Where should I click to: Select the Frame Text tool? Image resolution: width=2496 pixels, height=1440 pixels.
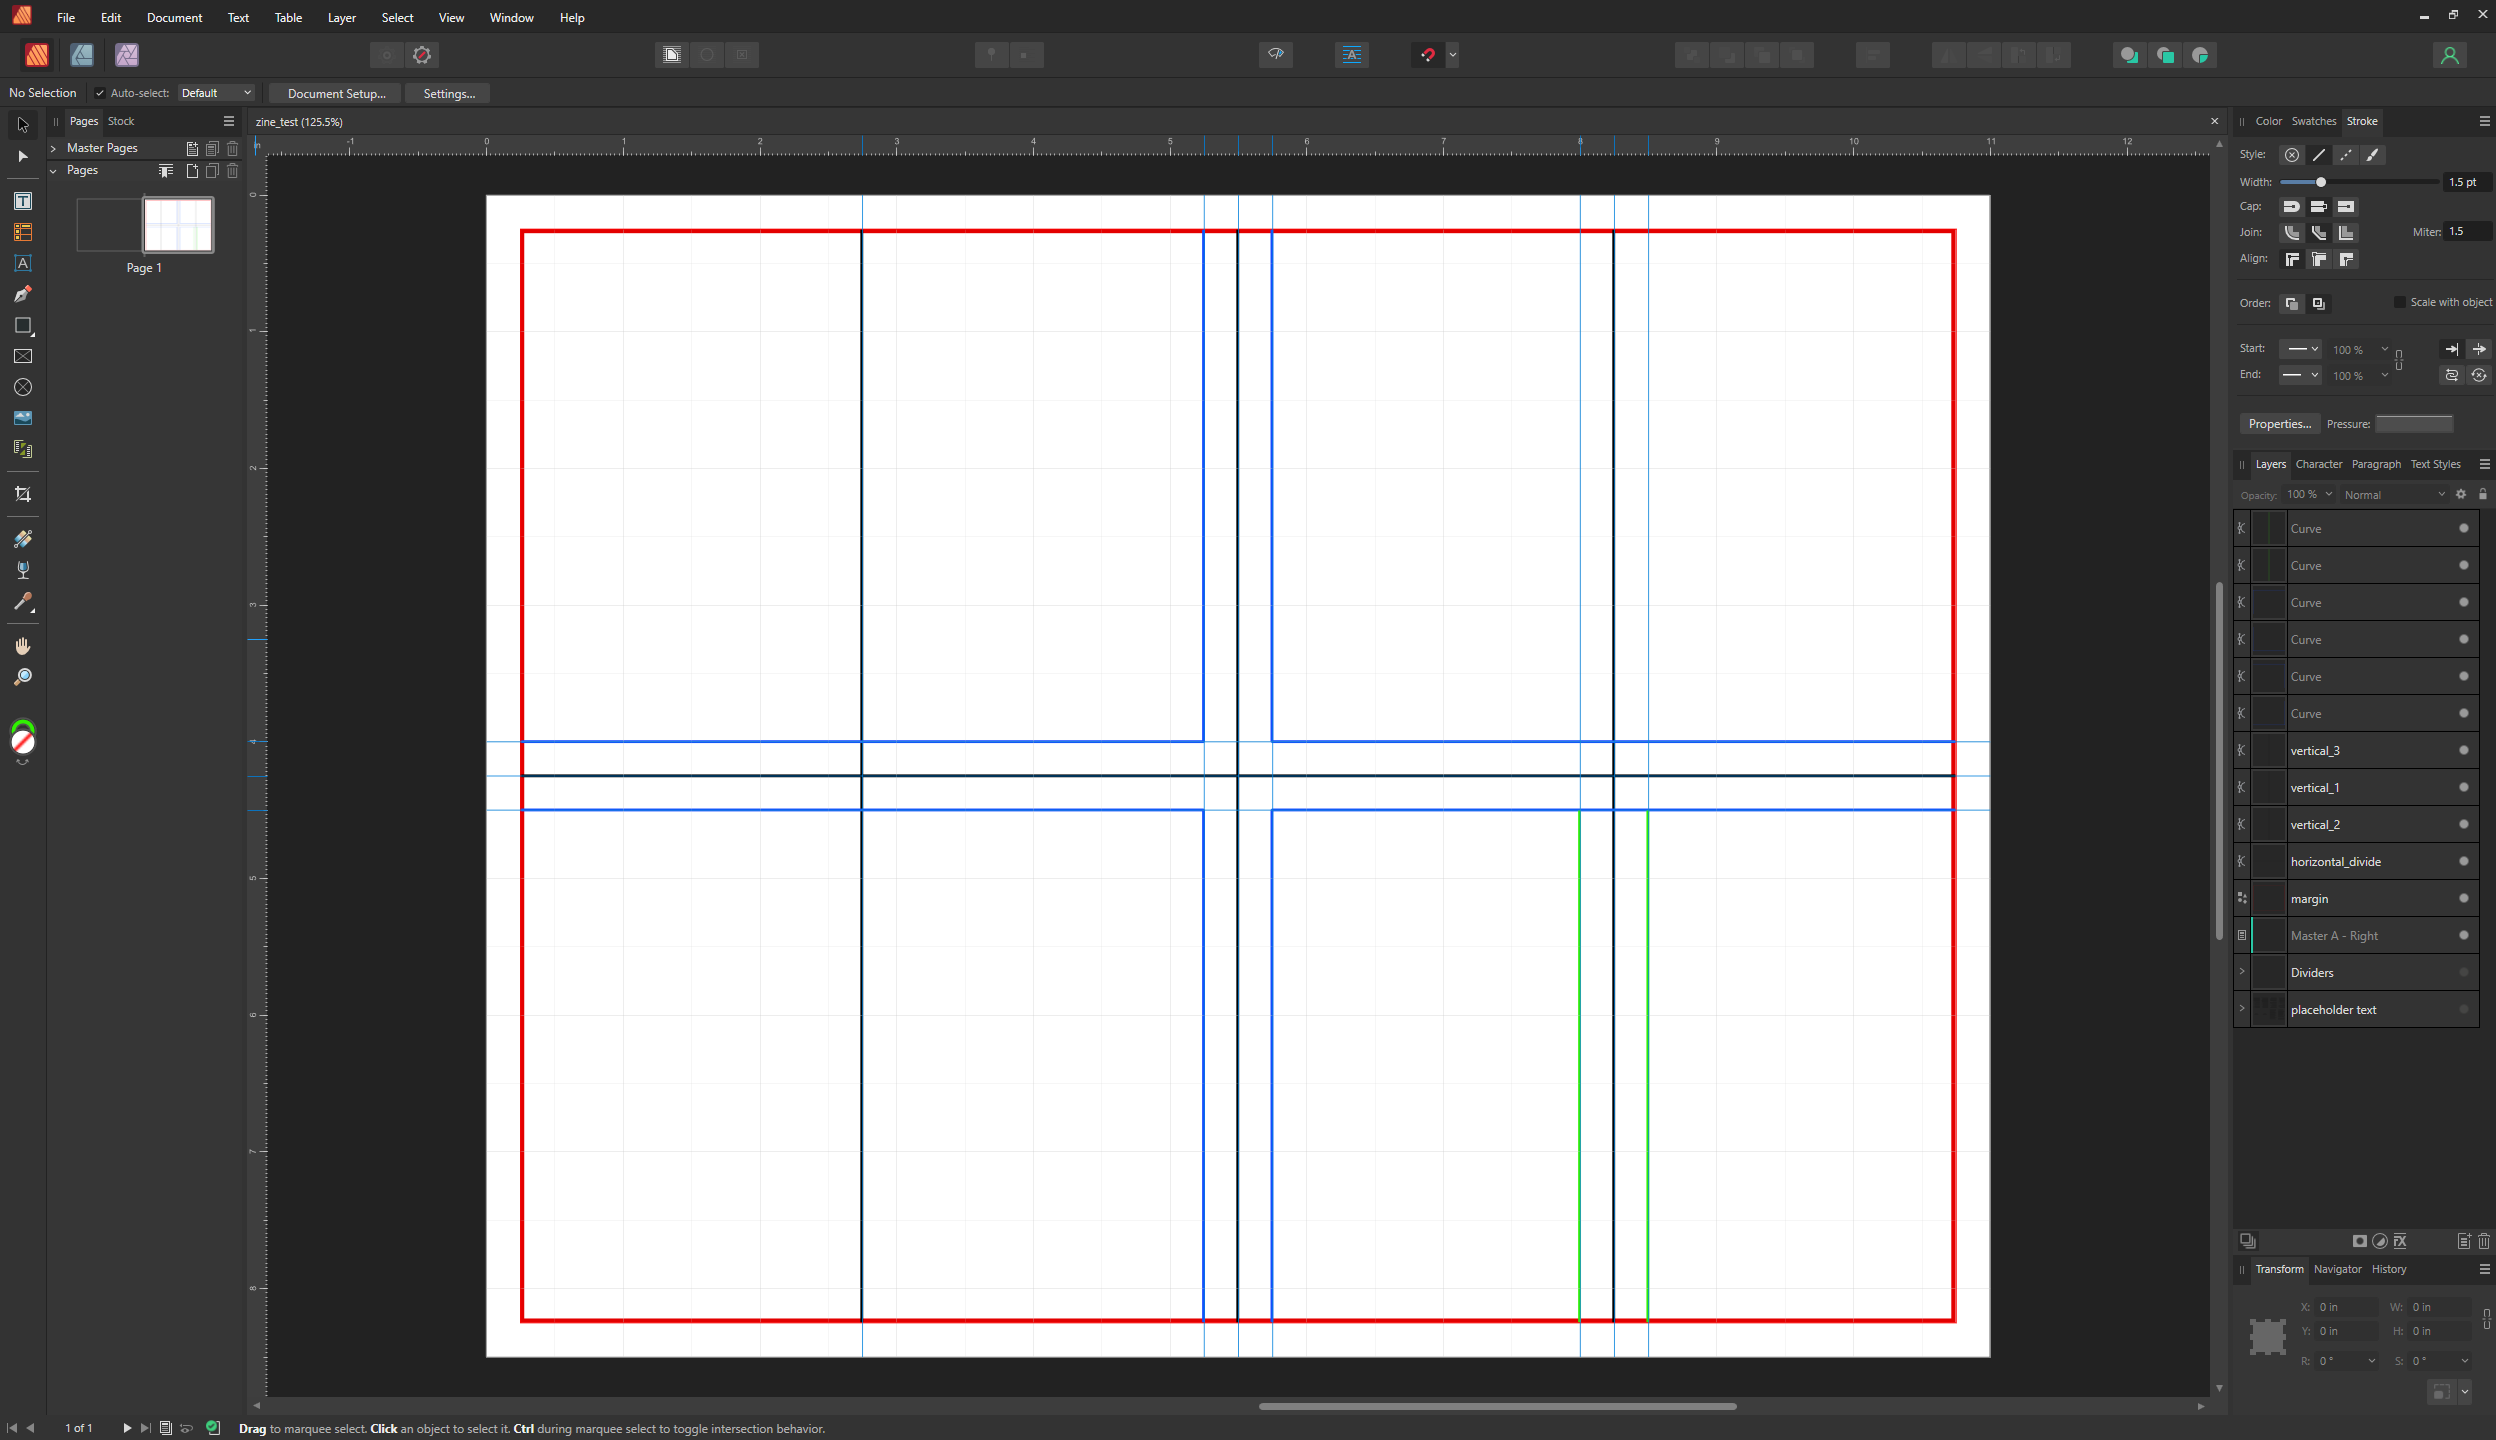[x=22, y=201]
